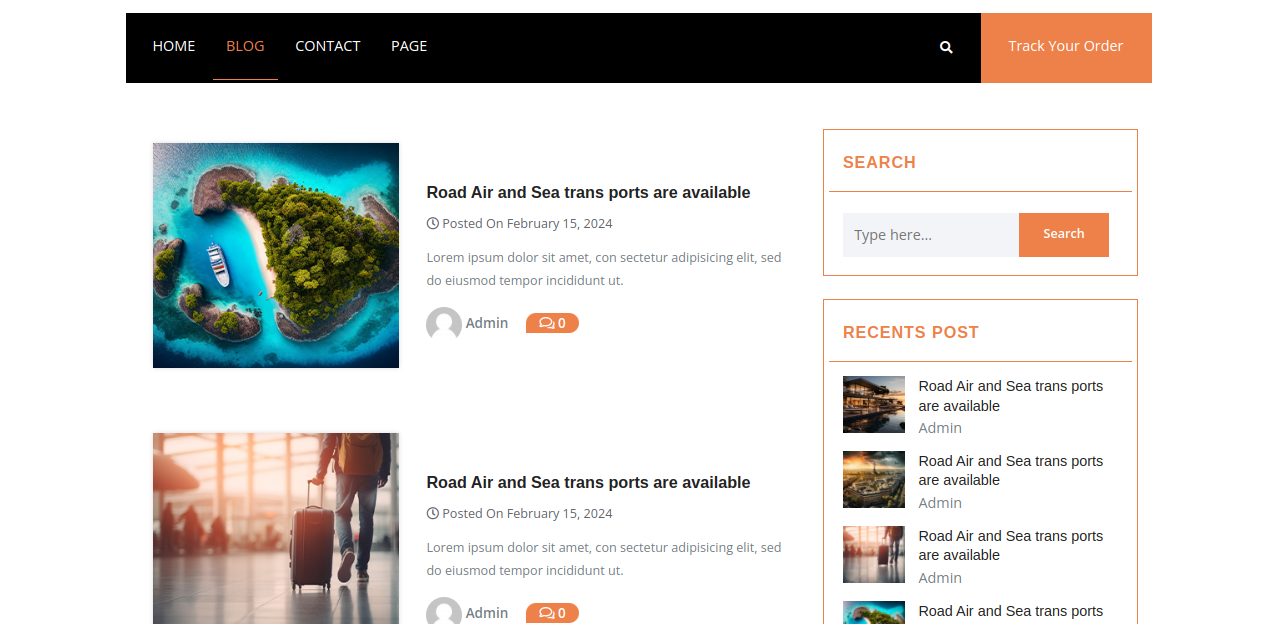Click the search magnifier icon in navbar
Viewport: 1279px width, 624px height.
[946, 47]
